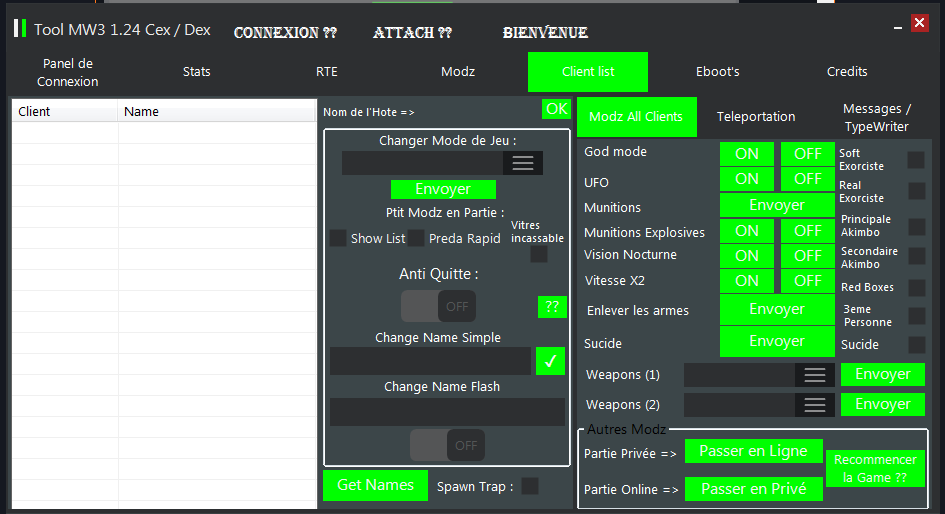Image resolution: width=945 pixels, height=514 pixels.
Task: Open the Panel de Connexion tab
Action: (68, 72)
